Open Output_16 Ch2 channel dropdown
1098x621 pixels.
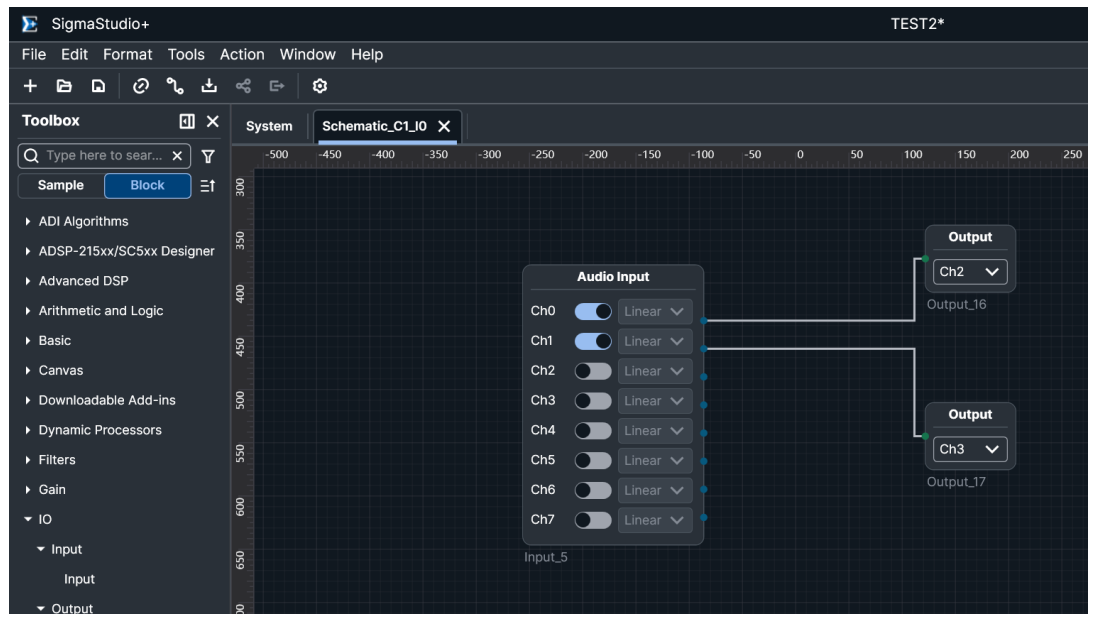pyautogui.click(x=970, y=272)
